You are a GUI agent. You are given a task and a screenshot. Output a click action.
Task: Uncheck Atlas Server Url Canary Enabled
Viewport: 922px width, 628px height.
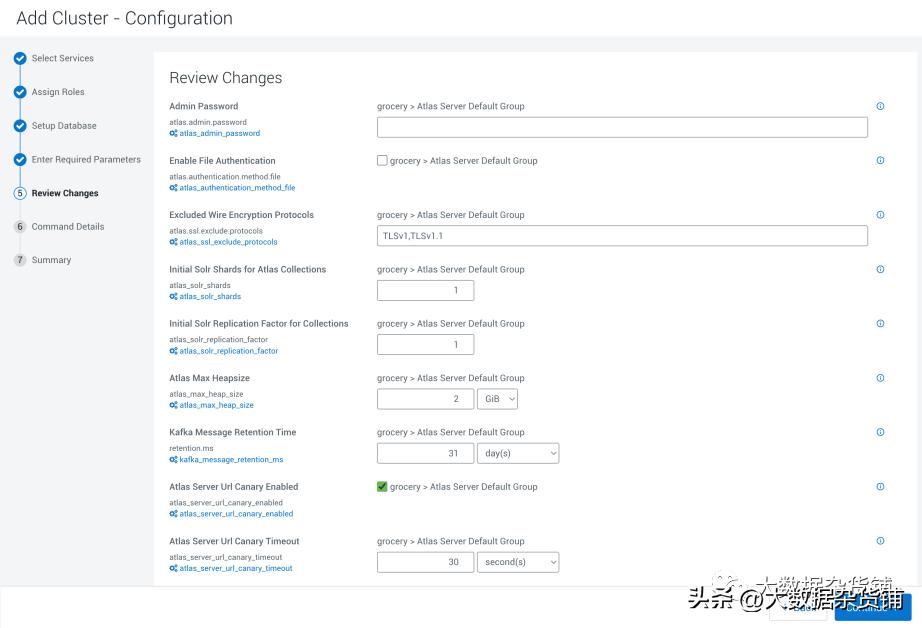pos(381,487)
